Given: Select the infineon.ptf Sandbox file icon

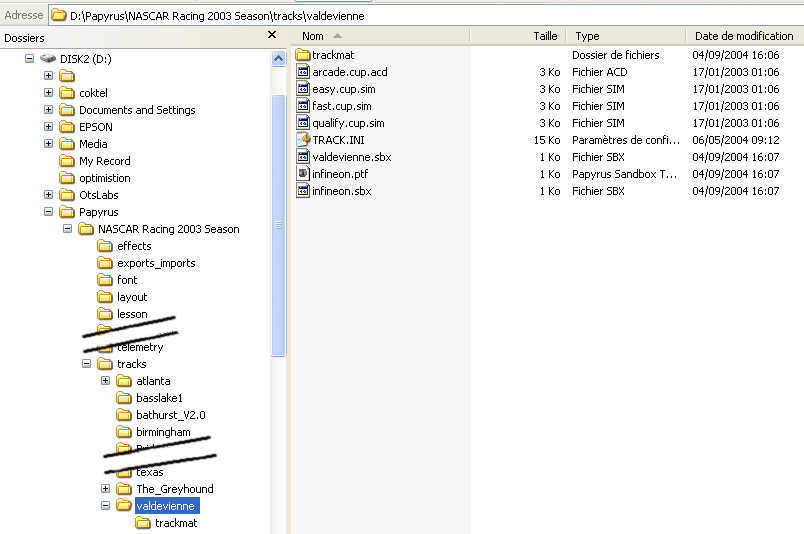Looking at the screenshot, I should 303,173.
